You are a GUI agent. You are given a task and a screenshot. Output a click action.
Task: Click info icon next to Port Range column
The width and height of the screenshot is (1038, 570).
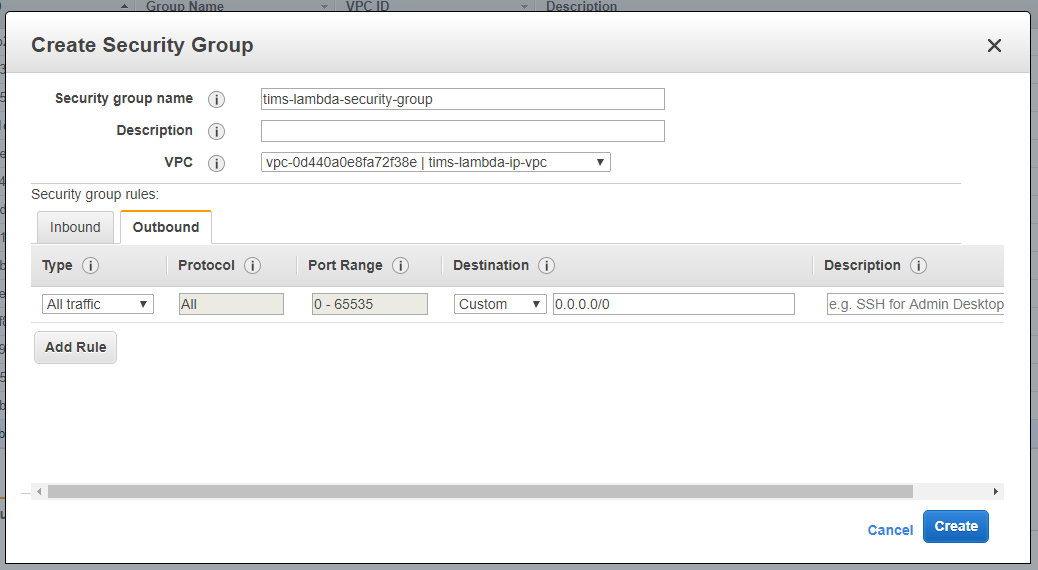[x=401, y=265]
